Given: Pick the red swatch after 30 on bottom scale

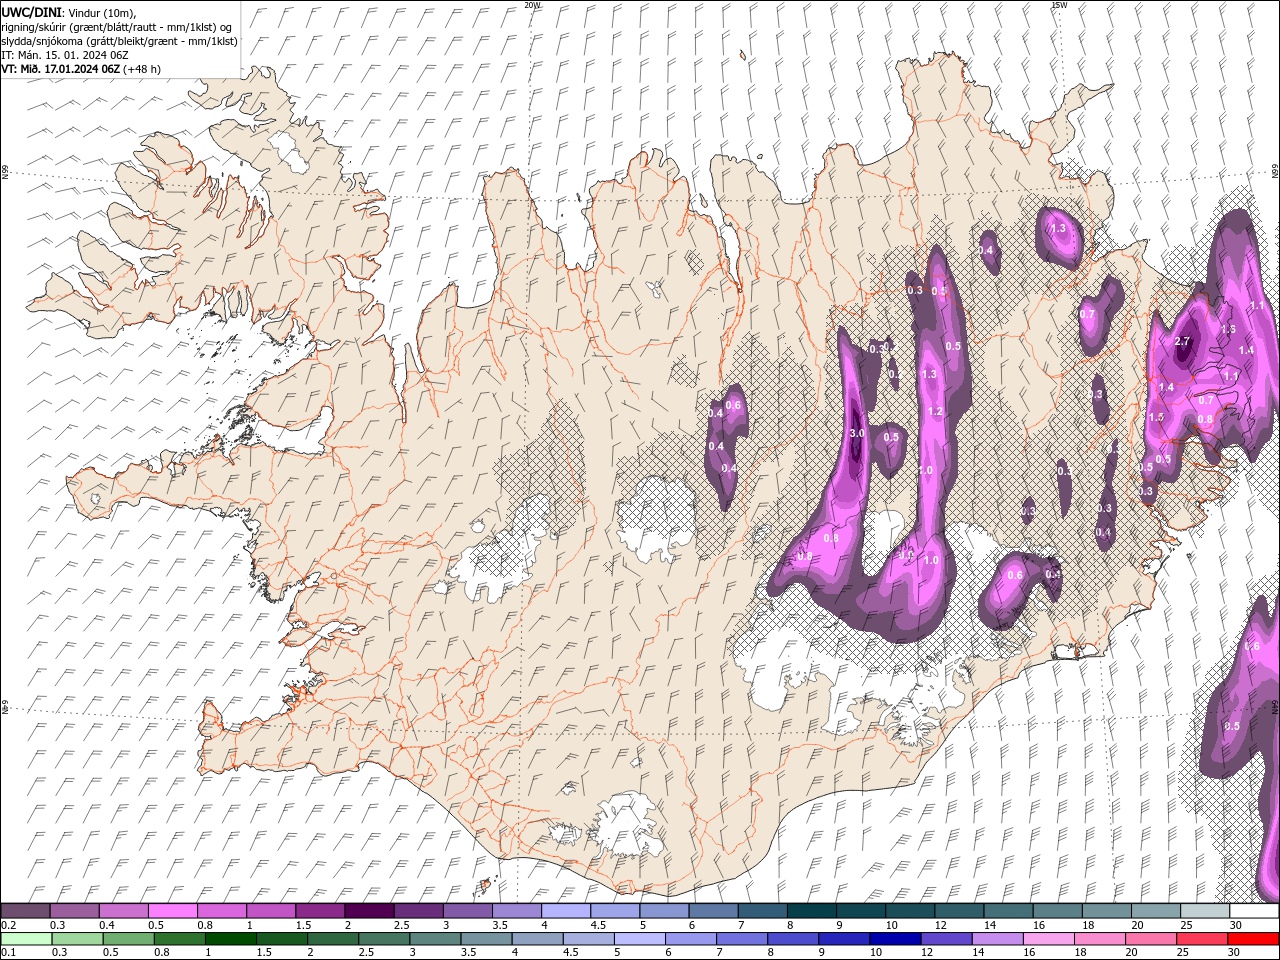Looking at the screenshot, I should point(1253,939).
